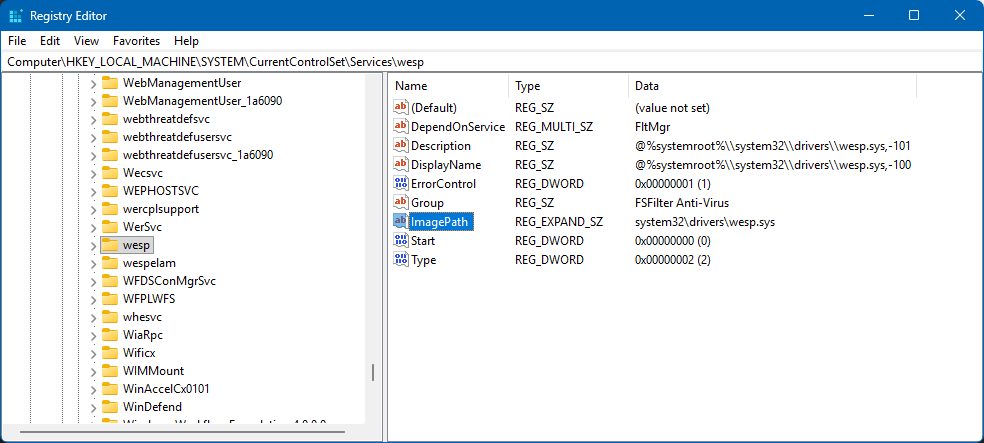Open the File menu
The width and height of the screenshot is (984, 443).
tap(17, 41)
